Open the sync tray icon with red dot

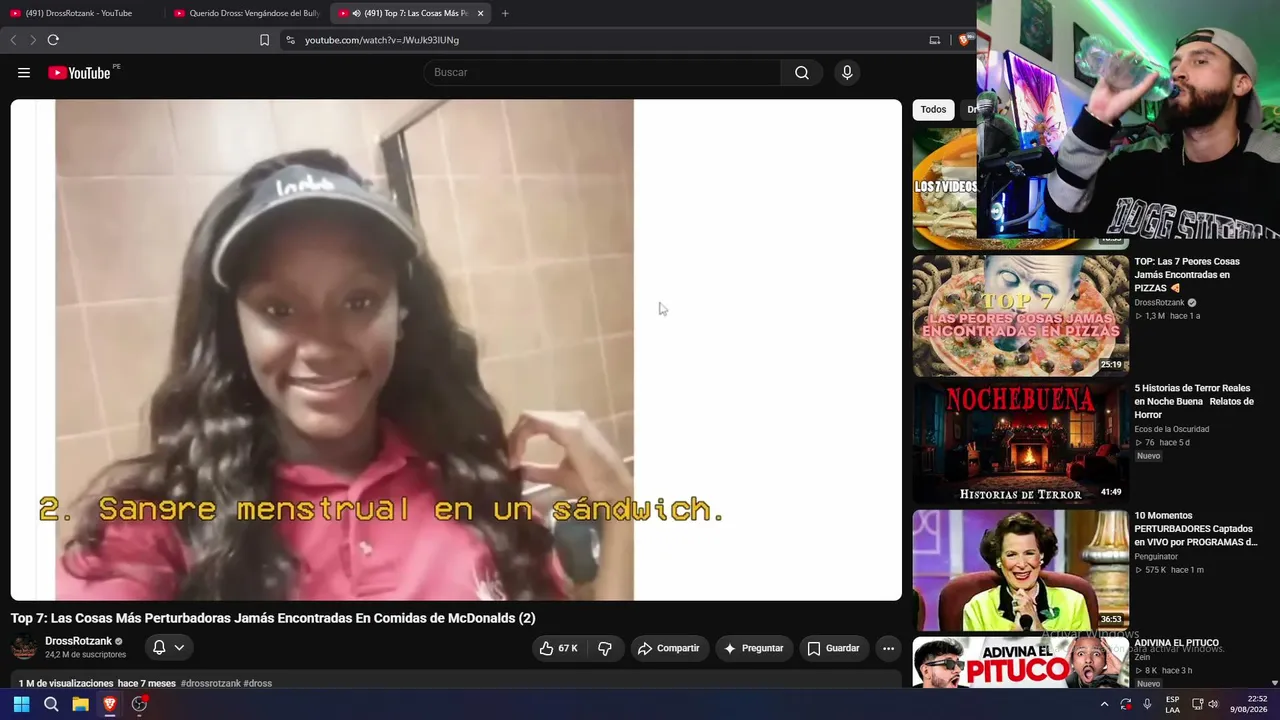(1126, 704)
